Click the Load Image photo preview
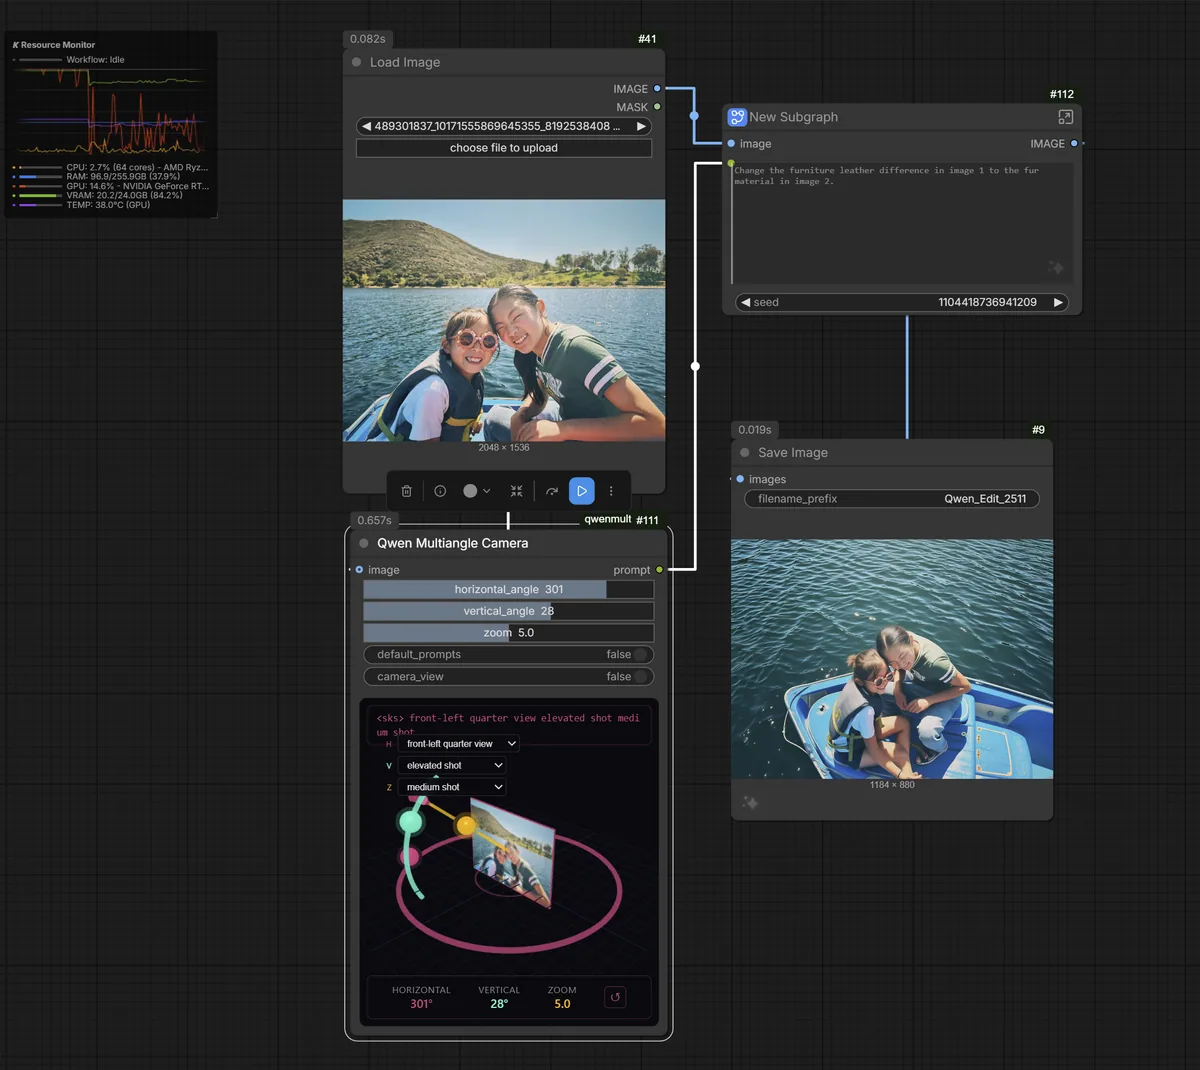Image resolution: width=1200 pixels, height=1070 pixels. pyautogui.click(x=504, y=321)
